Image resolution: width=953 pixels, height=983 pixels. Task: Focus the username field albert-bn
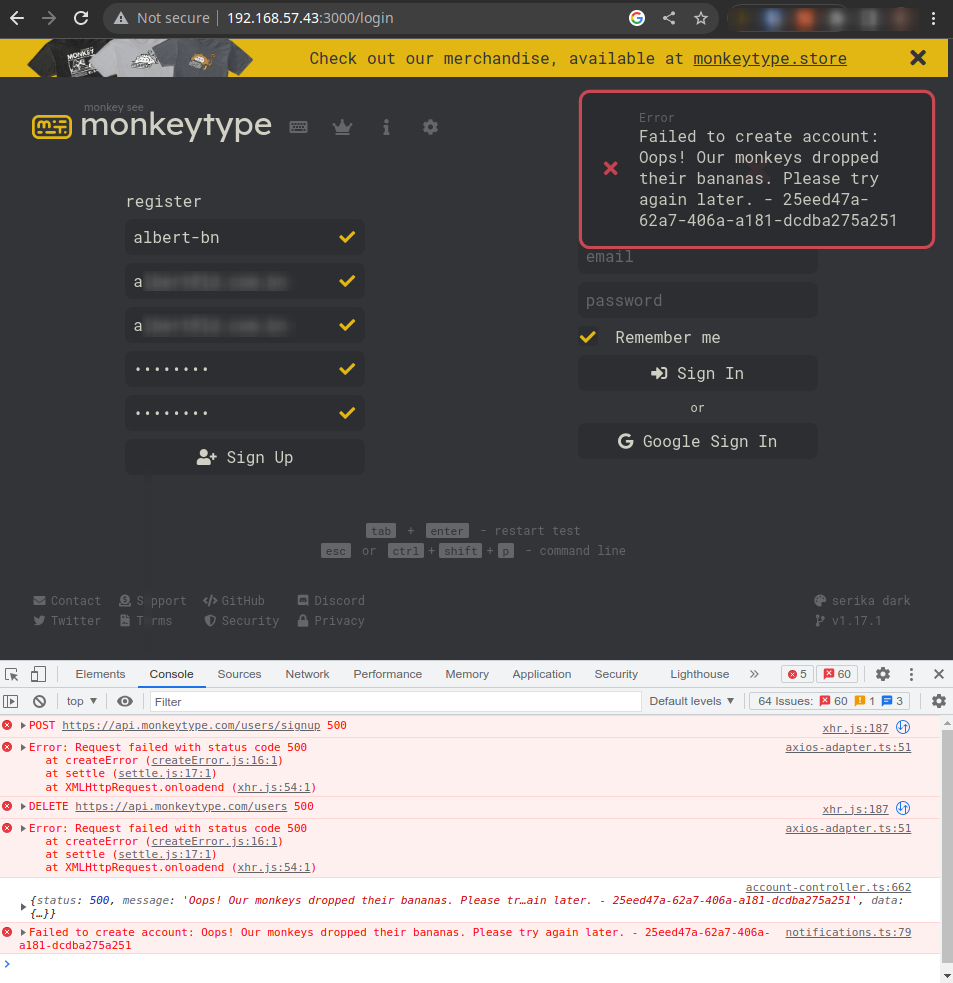(x=245, y=237)
